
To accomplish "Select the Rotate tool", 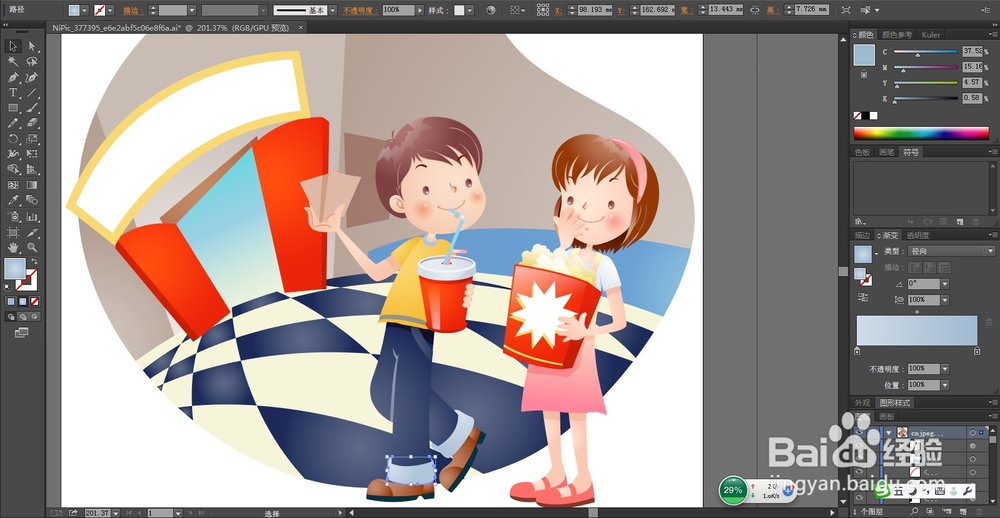I will point(13,138).
